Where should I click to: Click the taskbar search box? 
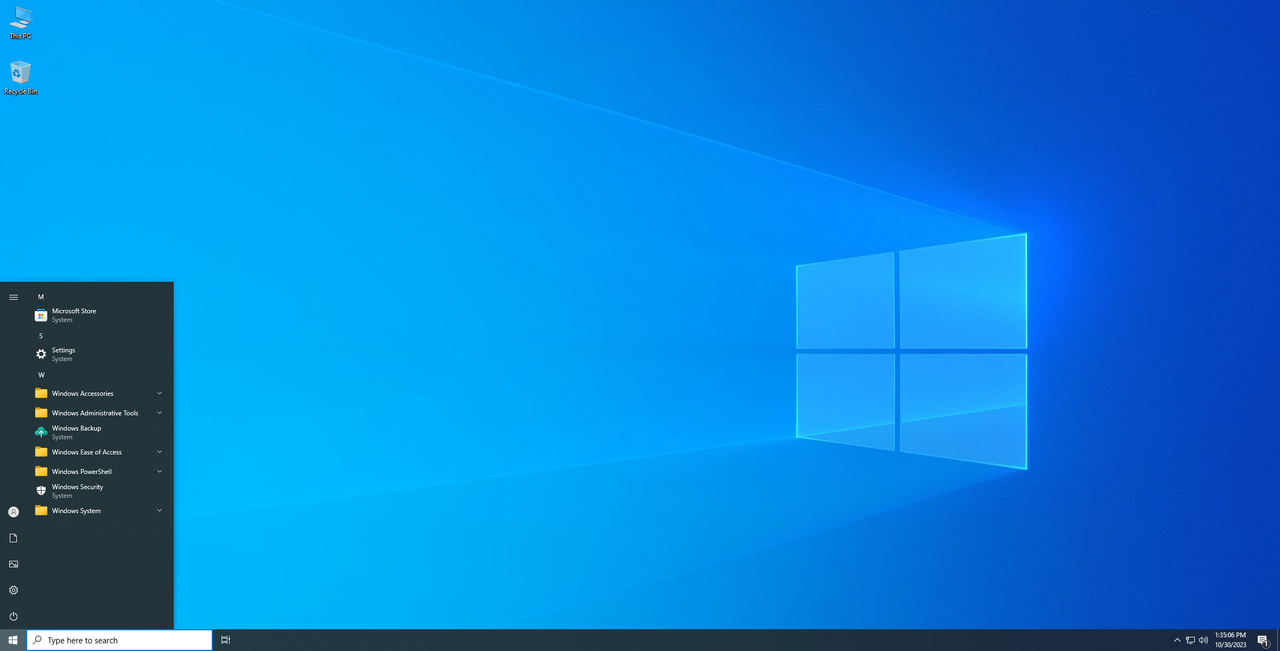coord(120,640)
